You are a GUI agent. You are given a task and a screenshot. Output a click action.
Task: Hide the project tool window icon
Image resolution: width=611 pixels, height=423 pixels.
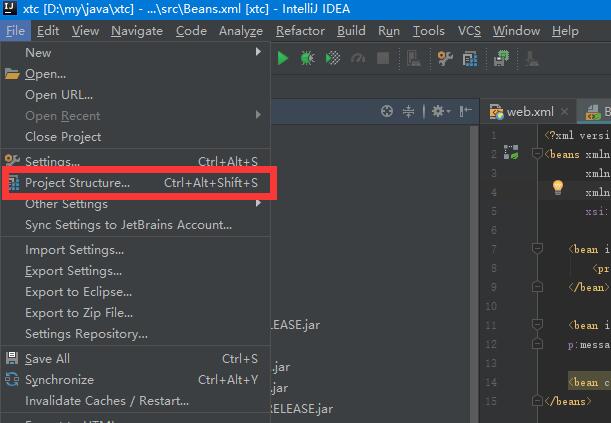coord(465,111)
